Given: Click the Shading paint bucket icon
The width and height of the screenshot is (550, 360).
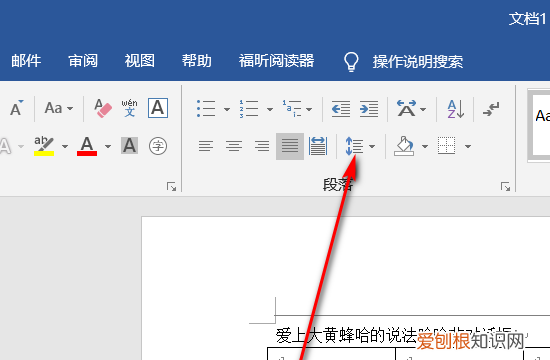Looking at the screenshot, I should 404,146.
